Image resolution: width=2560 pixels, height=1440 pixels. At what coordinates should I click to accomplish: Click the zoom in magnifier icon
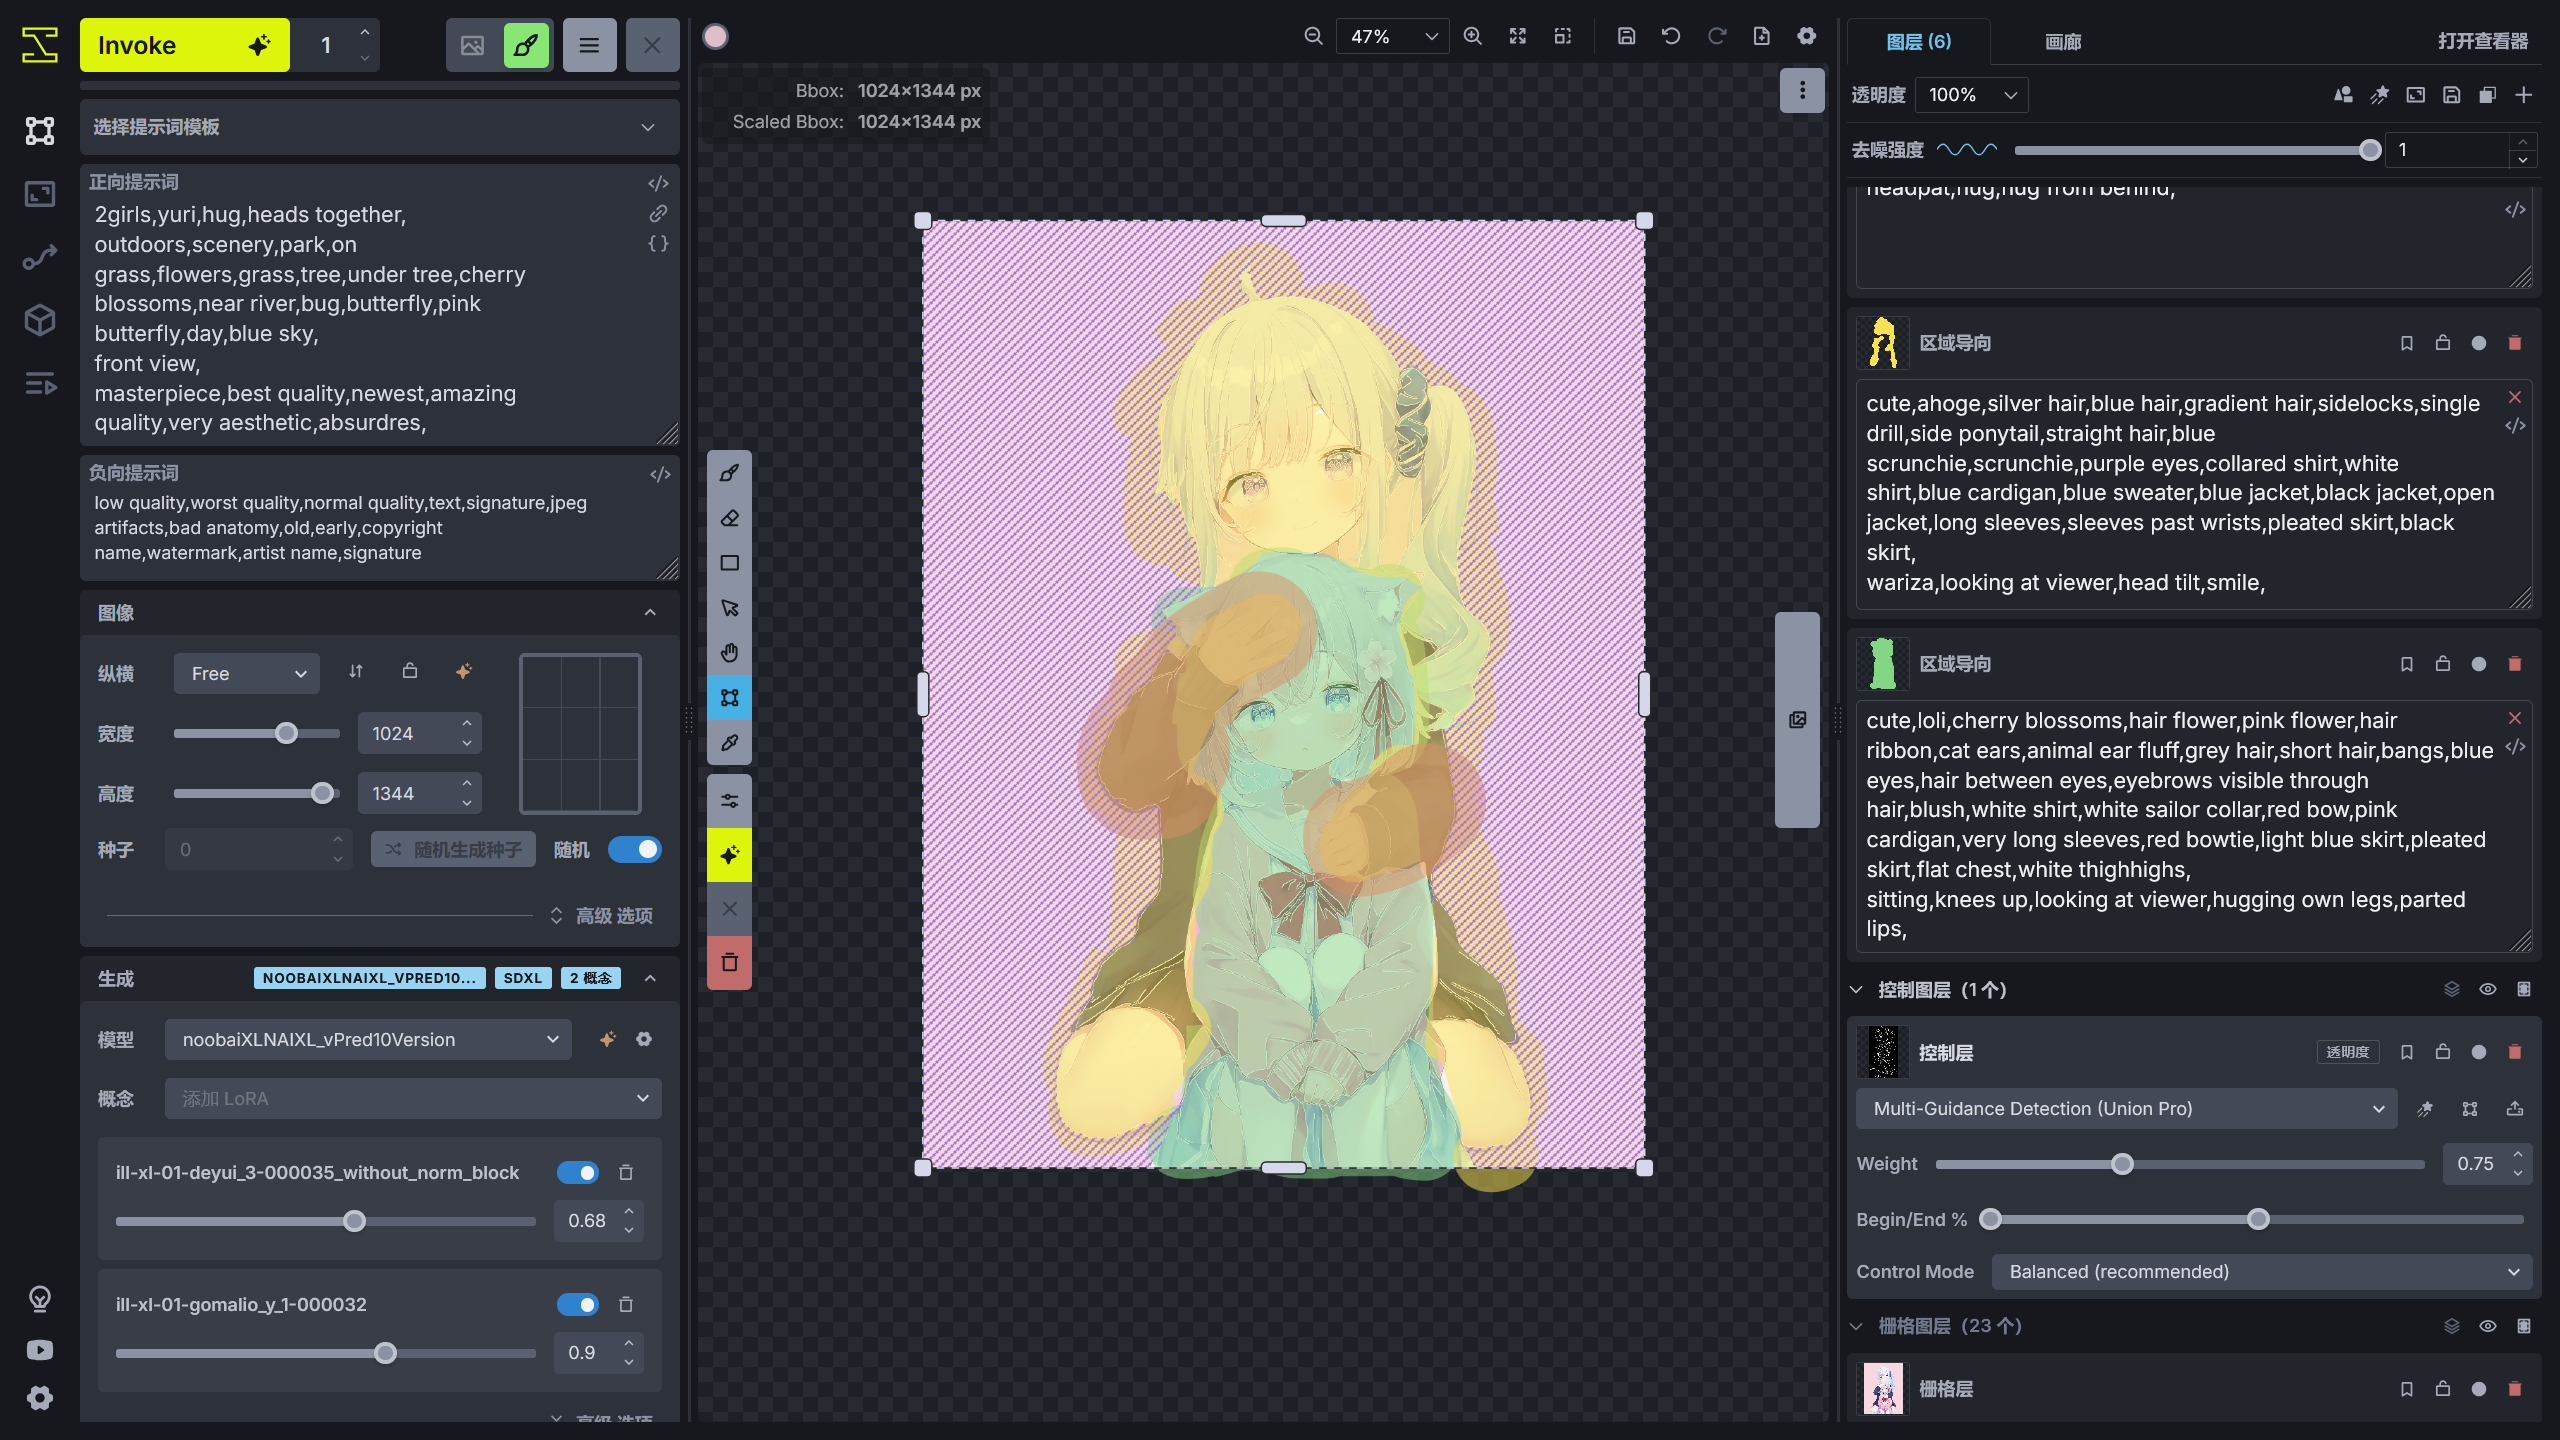point(1472,37)
